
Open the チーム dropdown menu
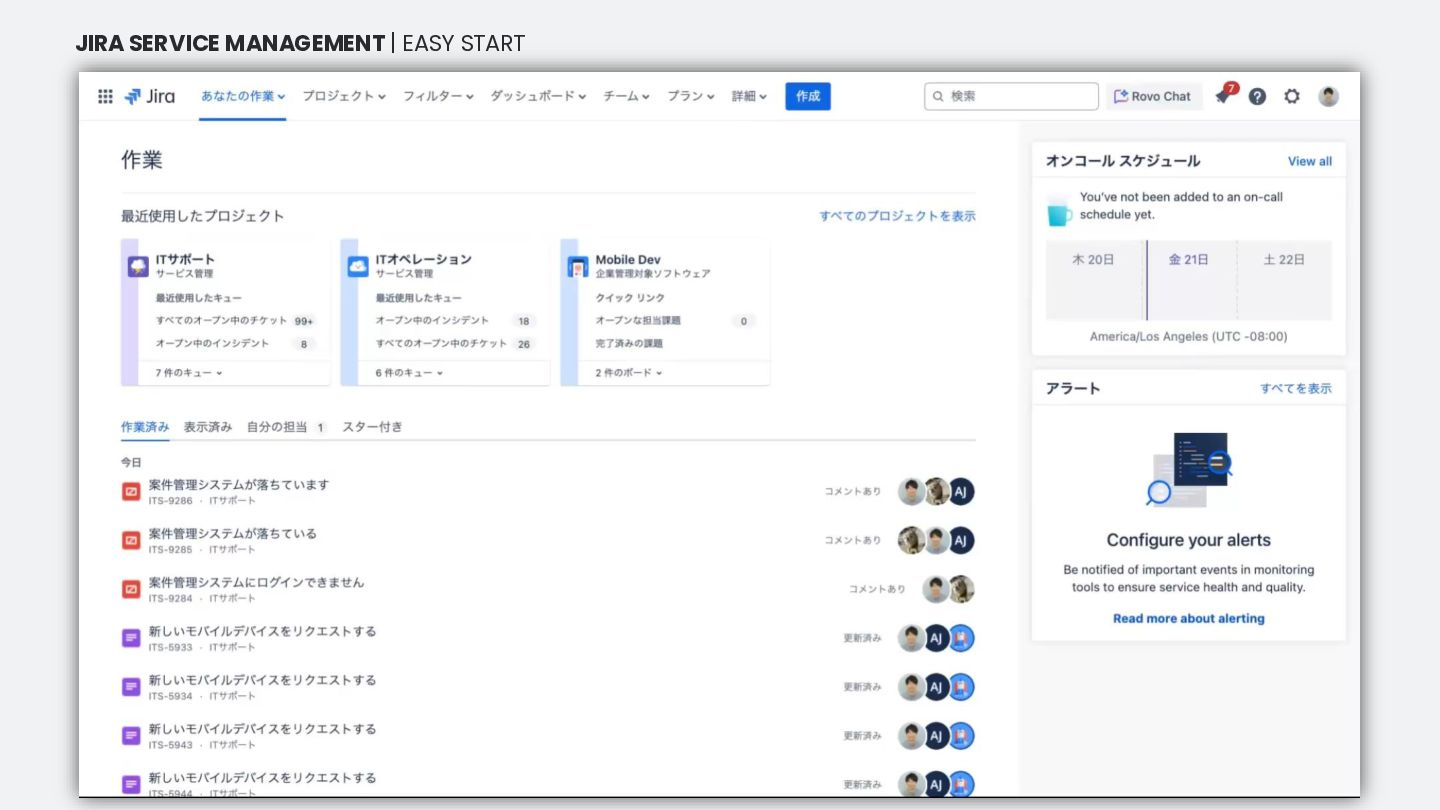pyautogui.click(x=626, y=96)
